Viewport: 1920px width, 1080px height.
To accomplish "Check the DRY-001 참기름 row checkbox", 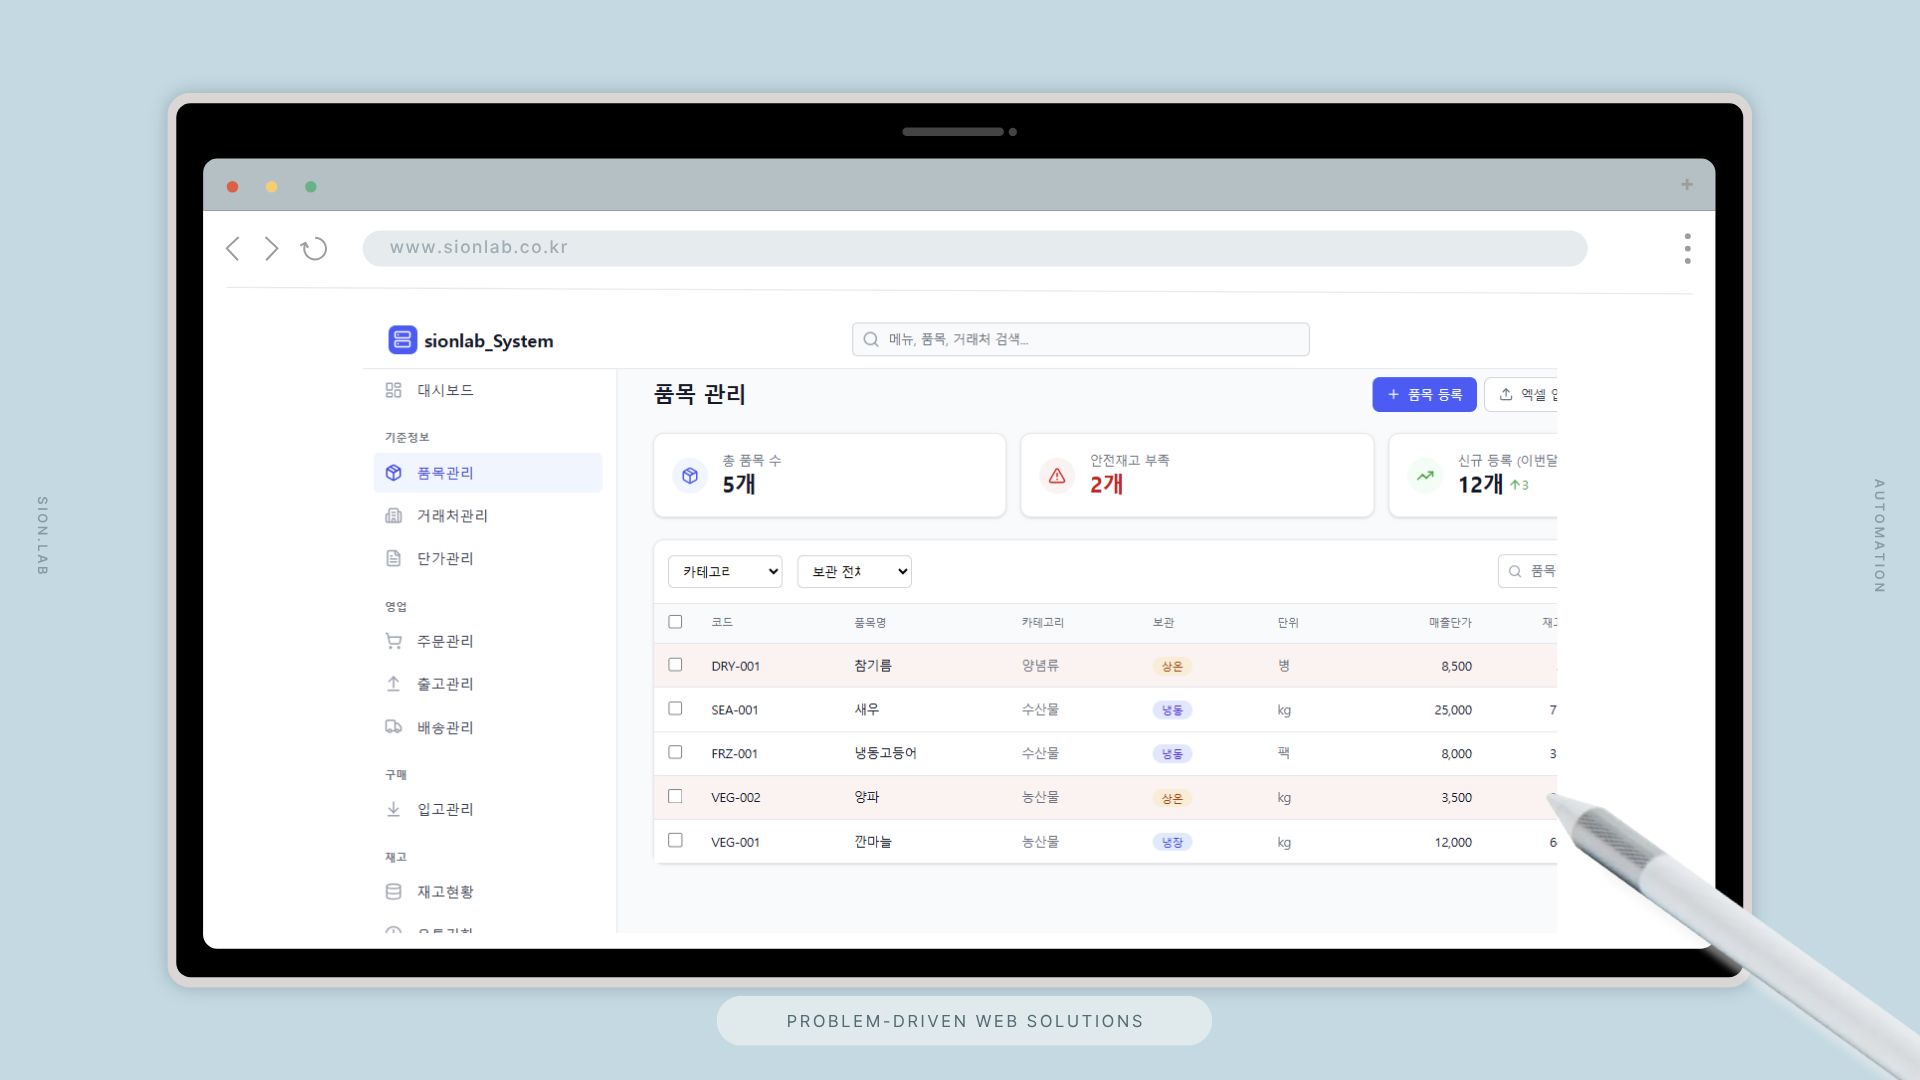I will 675,665.
